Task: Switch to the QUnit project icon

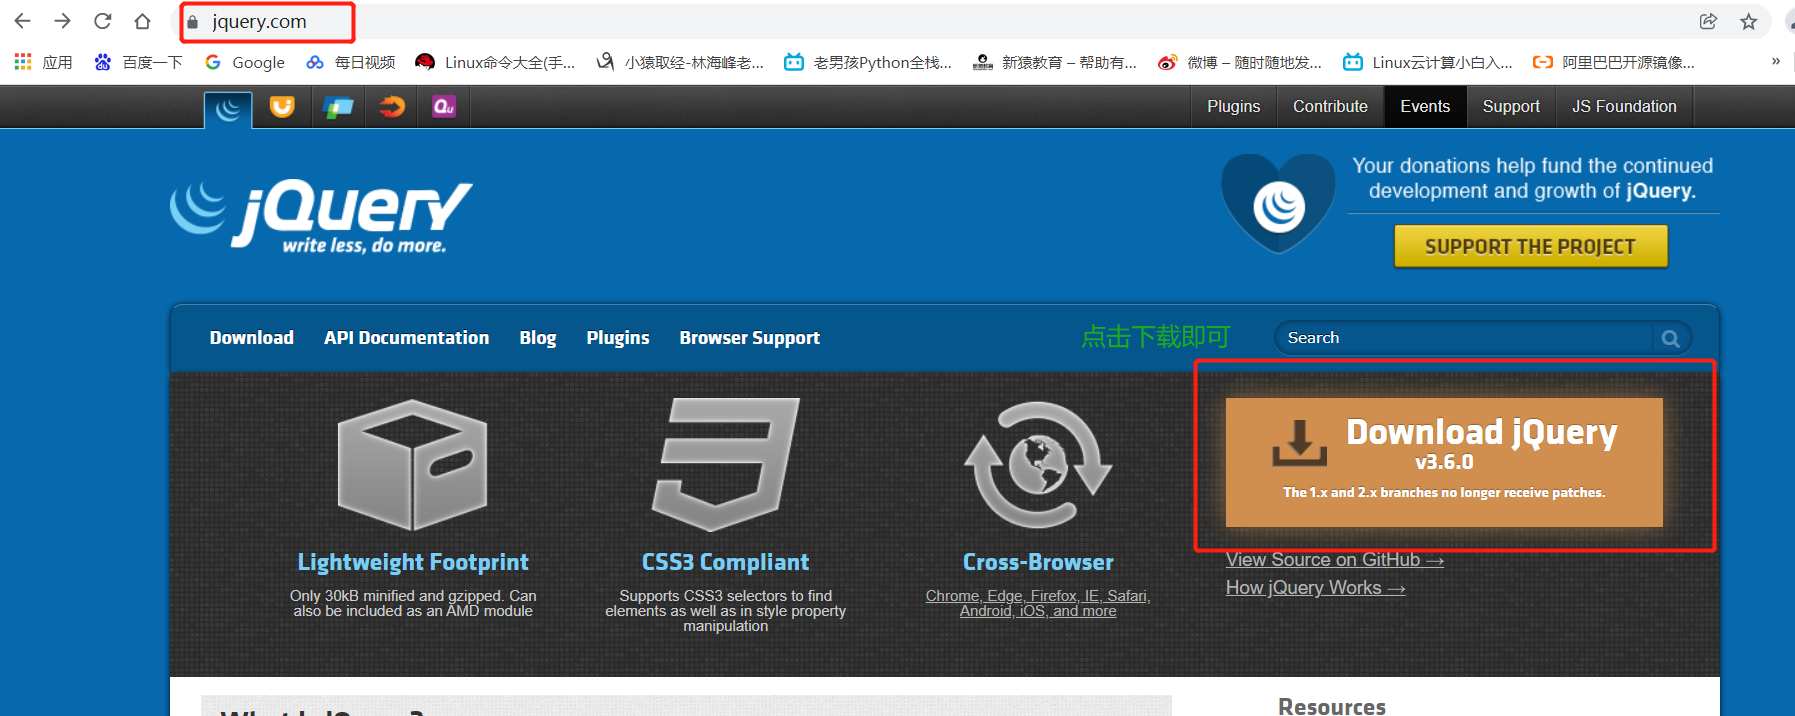Action: (x=444, y=106)
